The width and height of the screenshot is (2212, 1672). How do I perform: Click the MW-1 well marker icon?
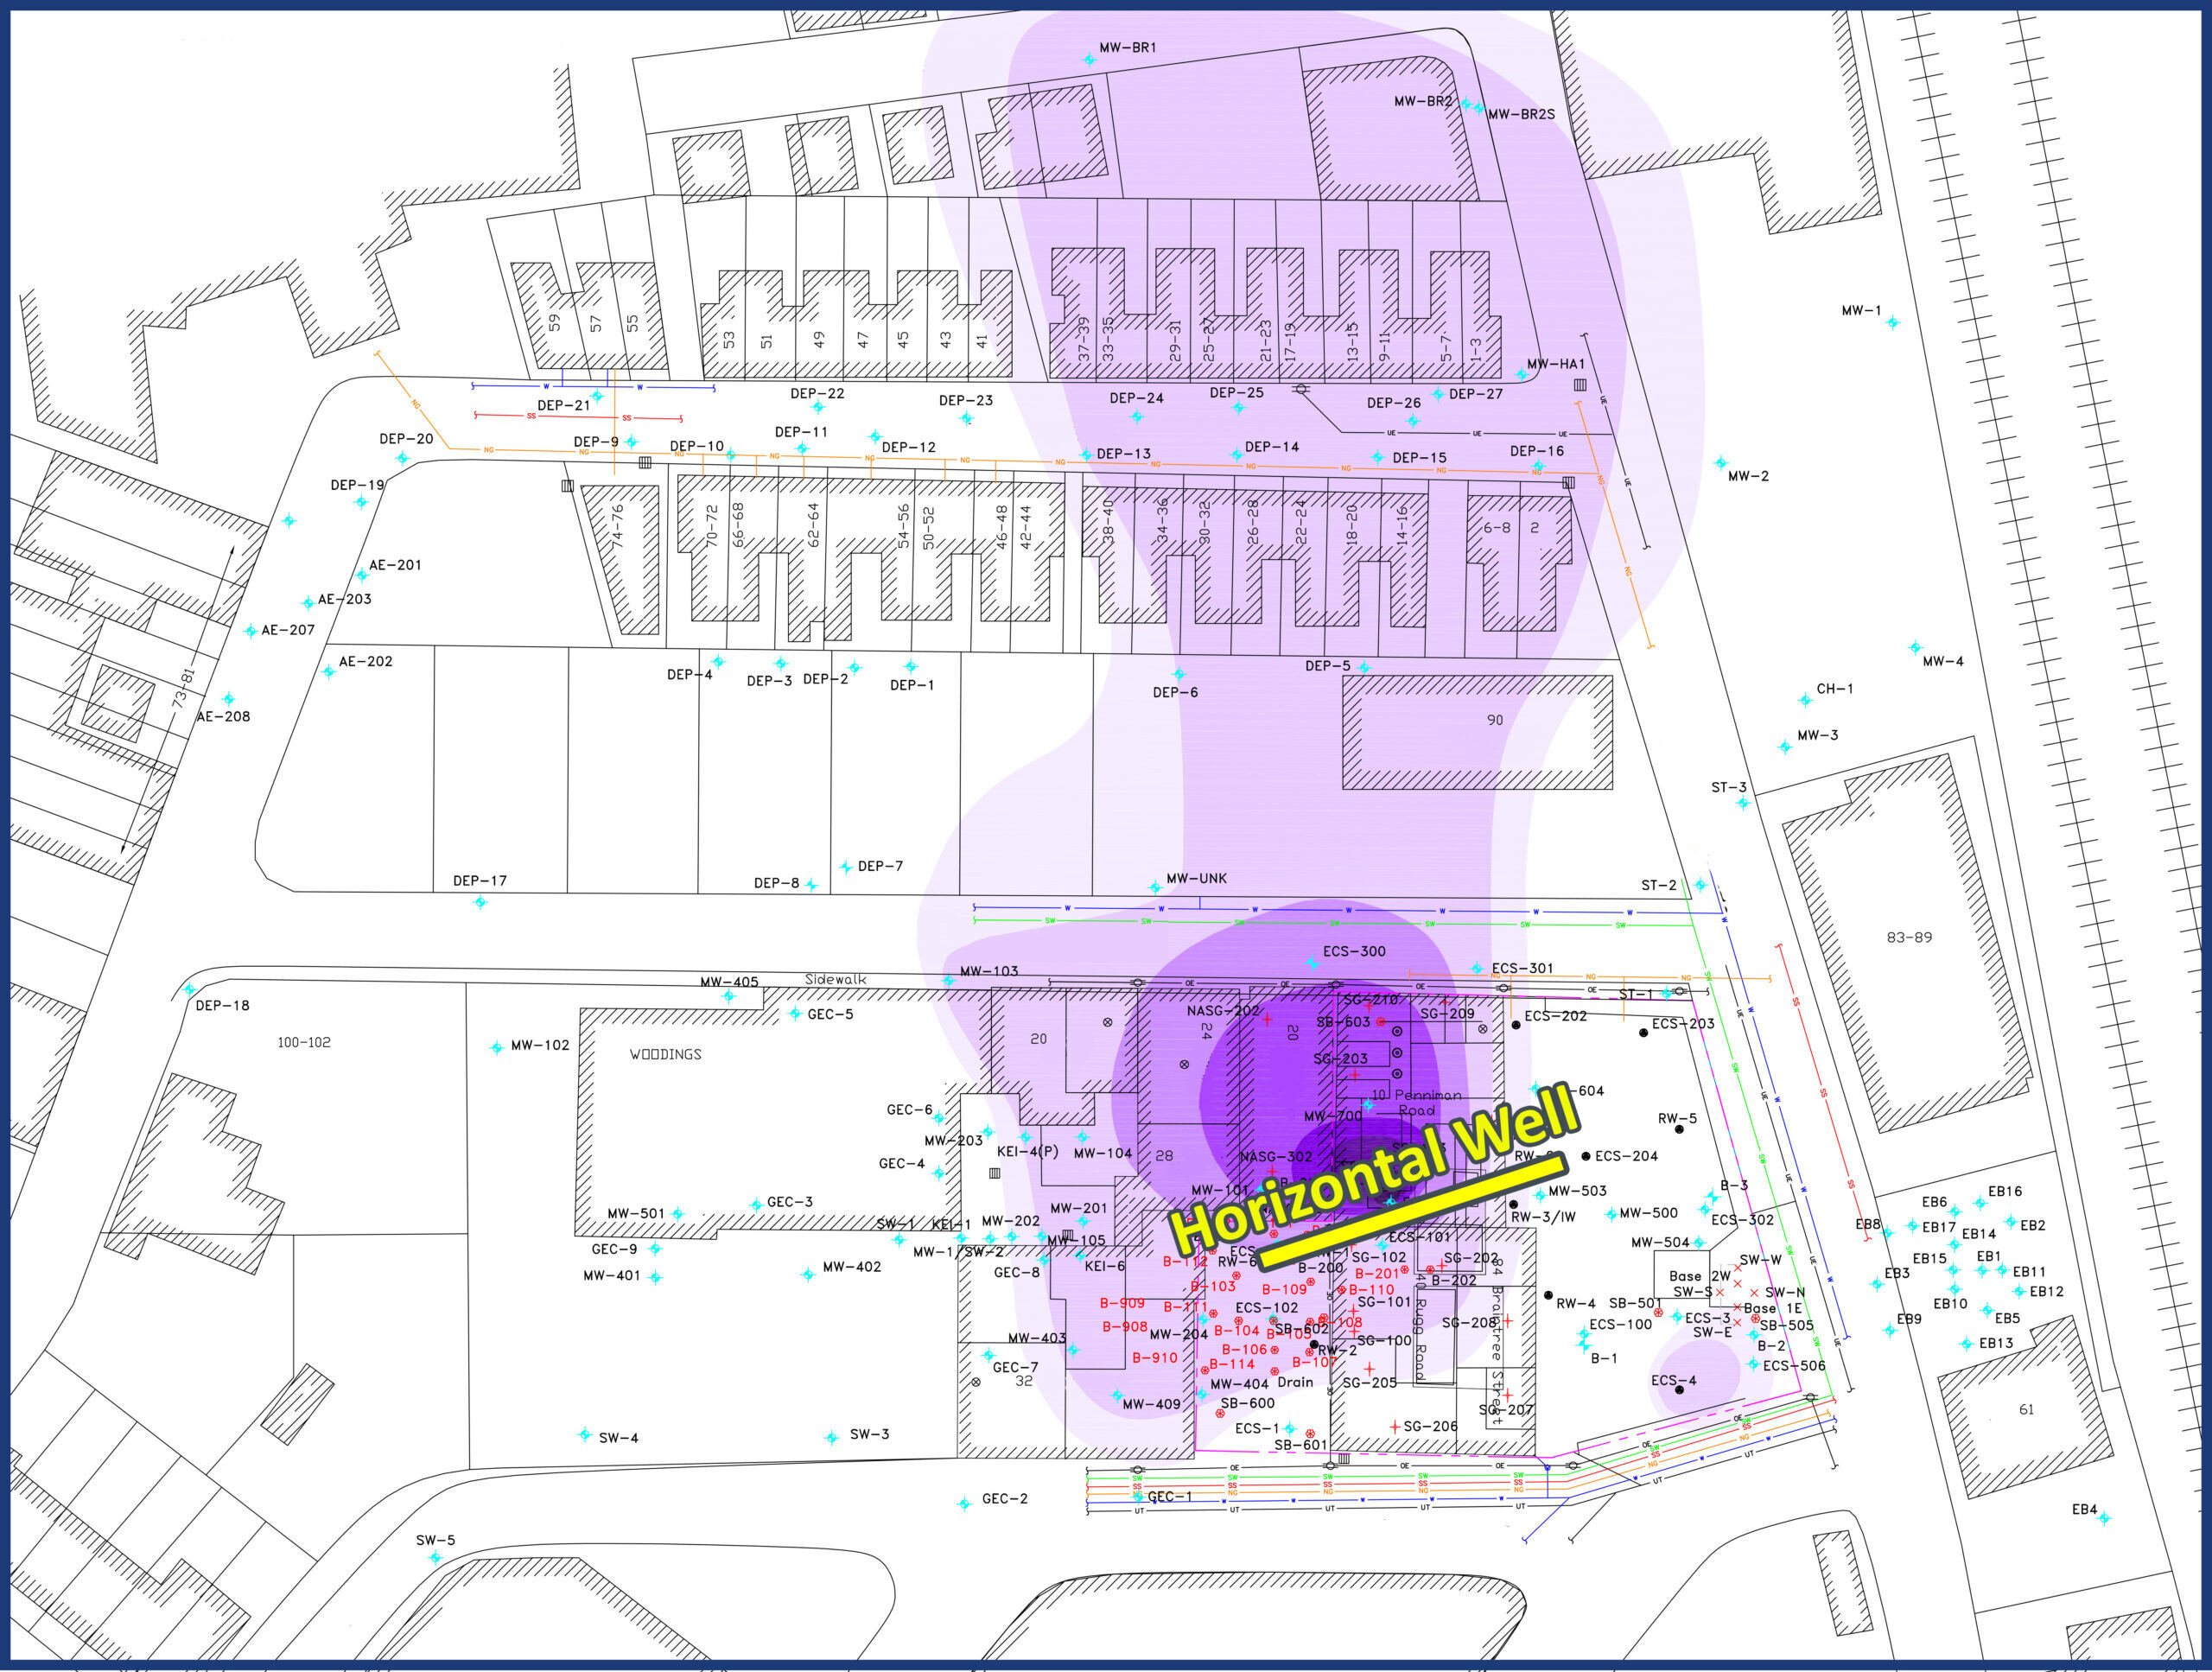point(1892,322)
